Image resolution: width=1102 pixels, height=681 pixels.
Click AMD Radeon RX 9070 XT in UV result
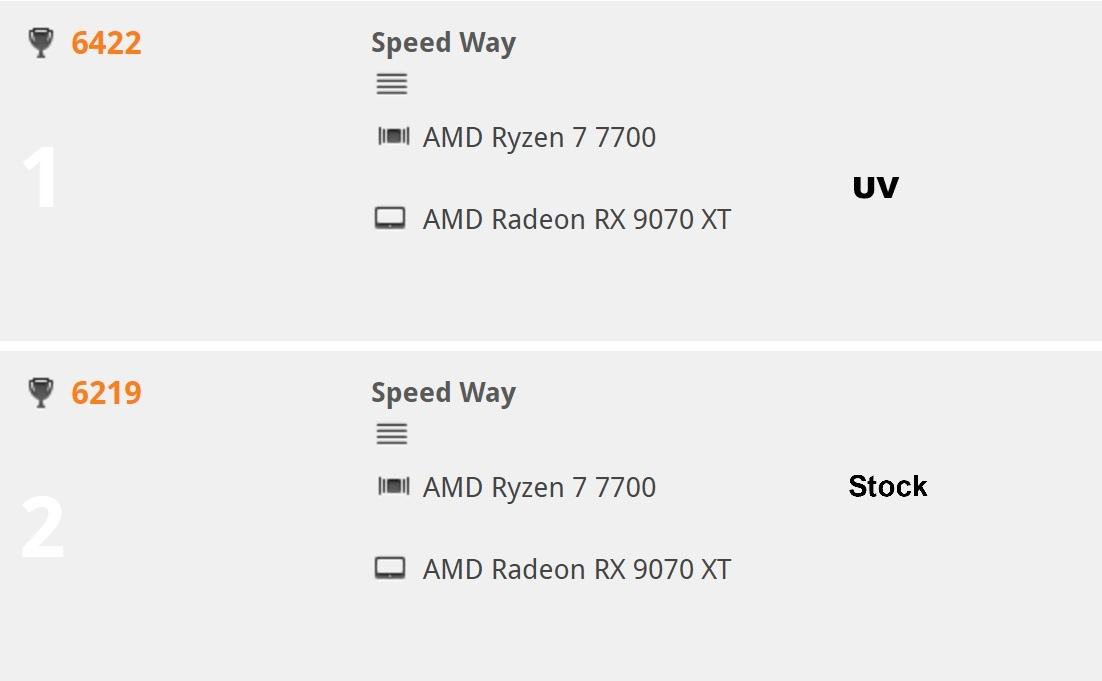click(x=576, y=219)
